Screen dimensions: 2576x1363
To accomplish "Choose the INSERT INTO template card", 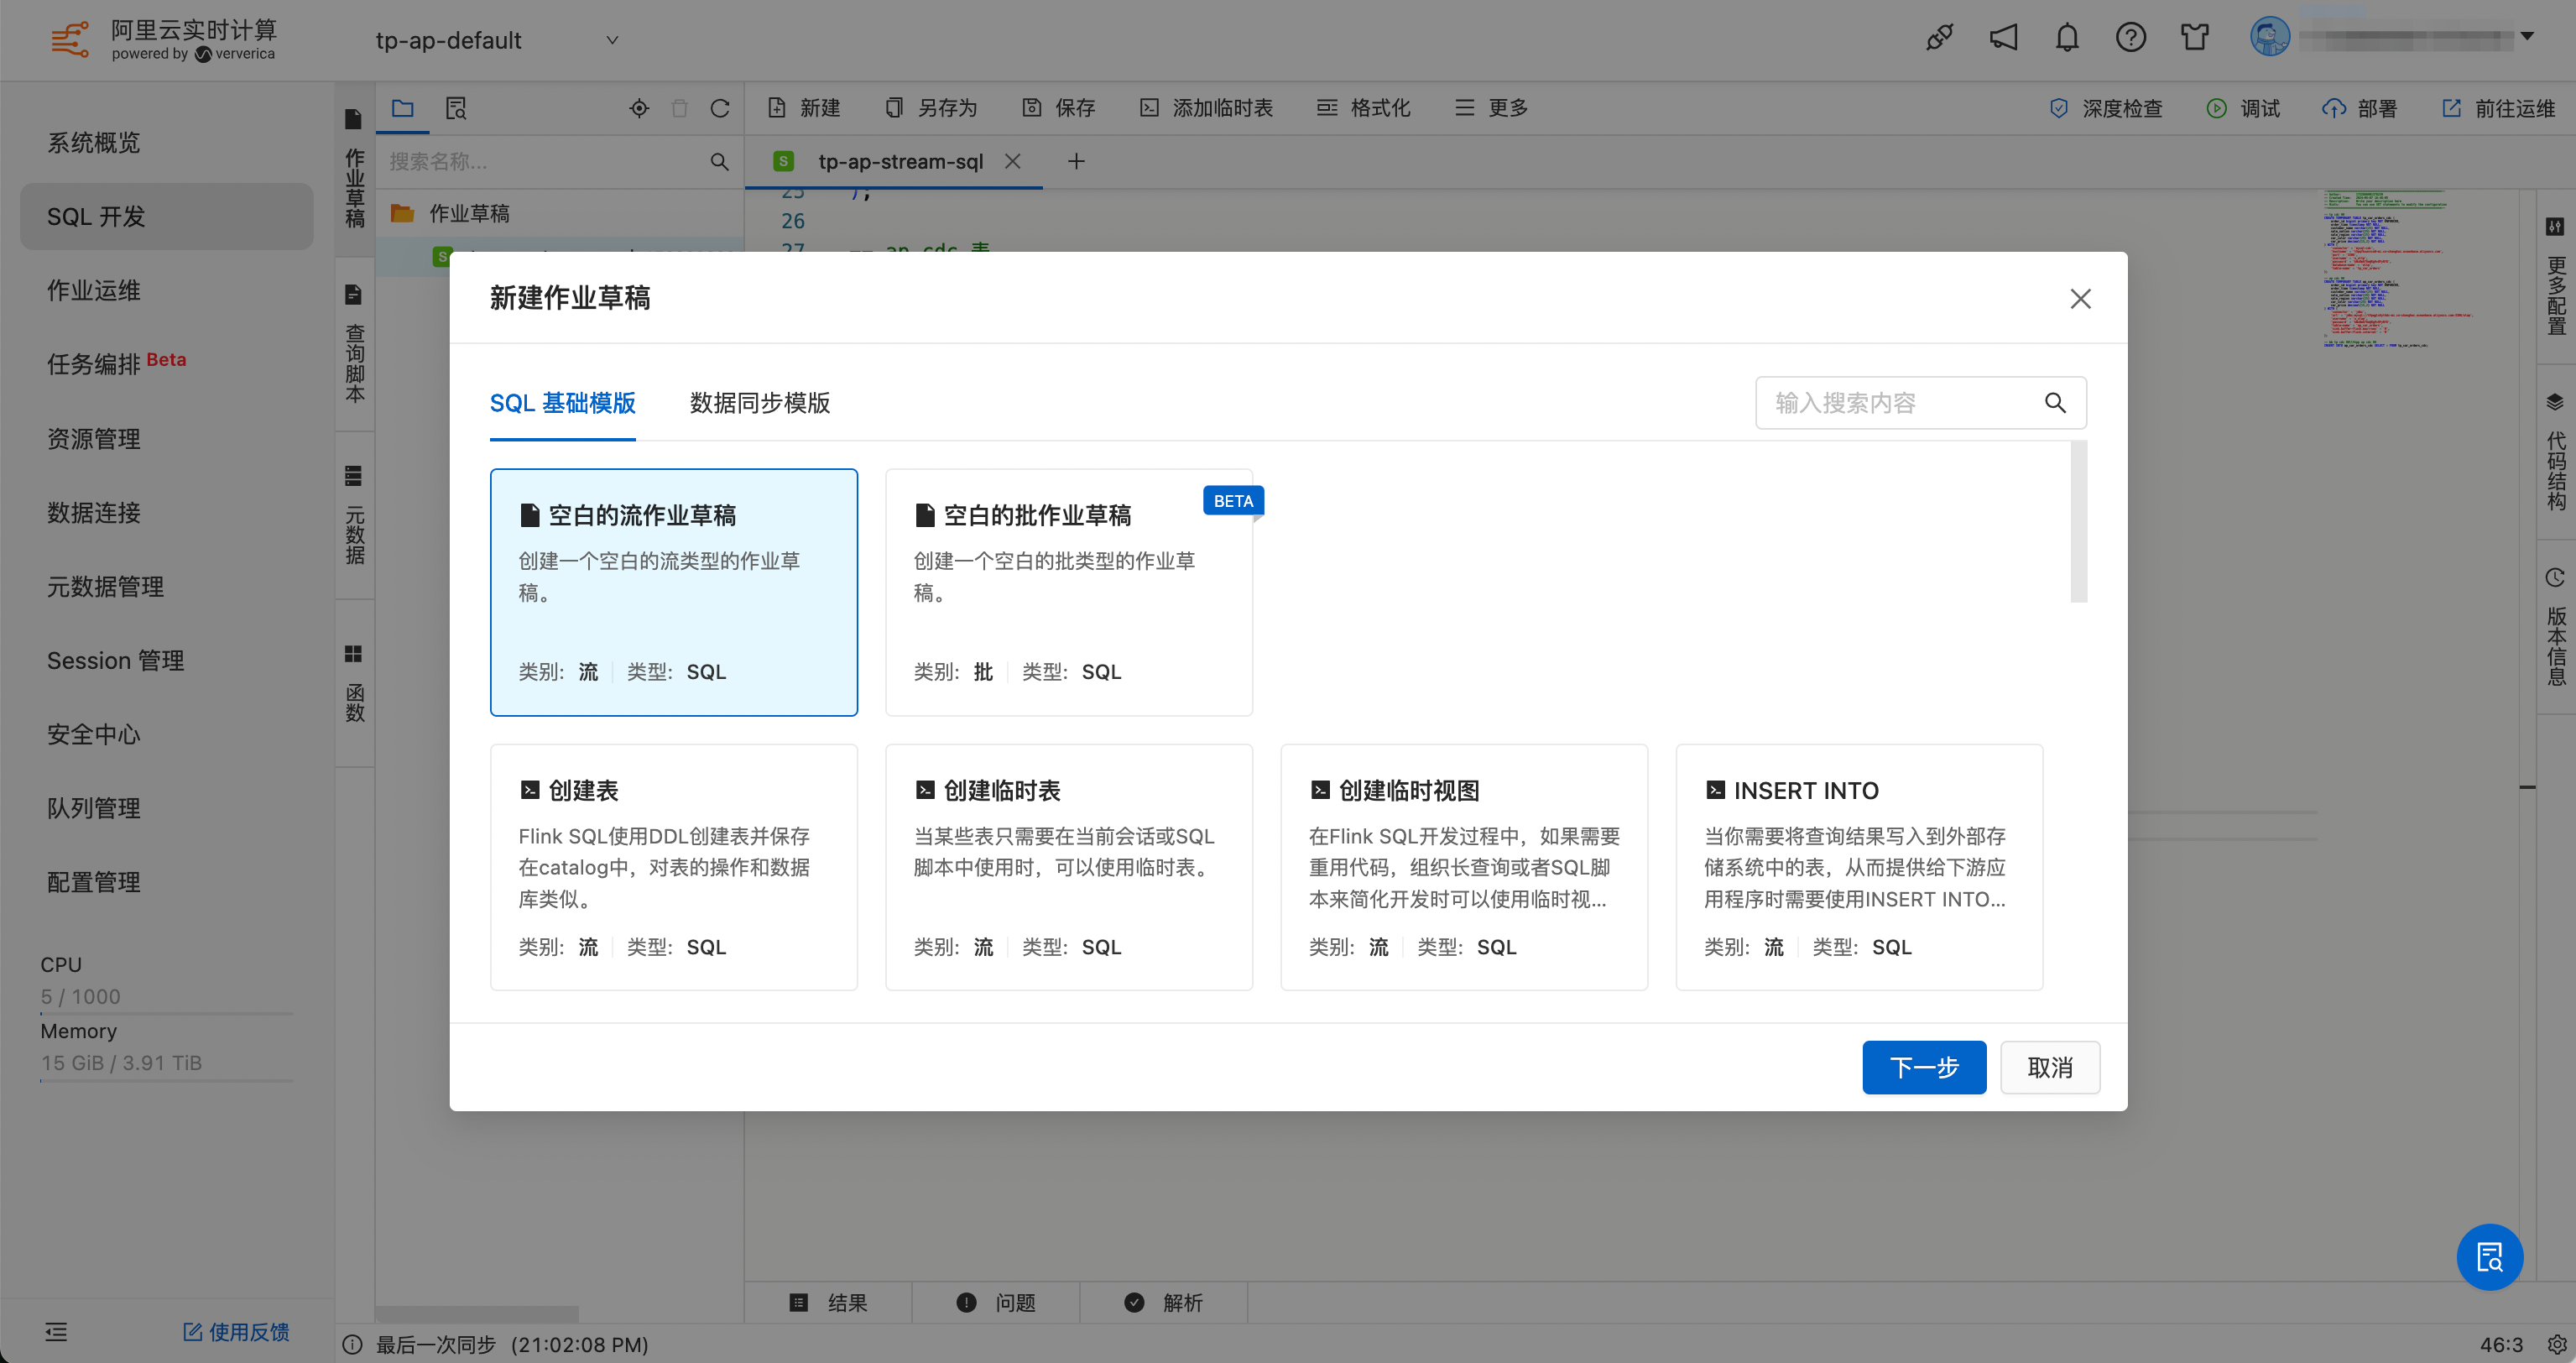I will [1858, 866].
